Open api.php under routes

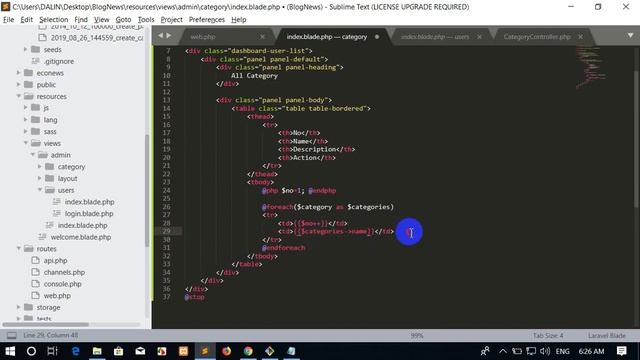click(x=56, y=260)
